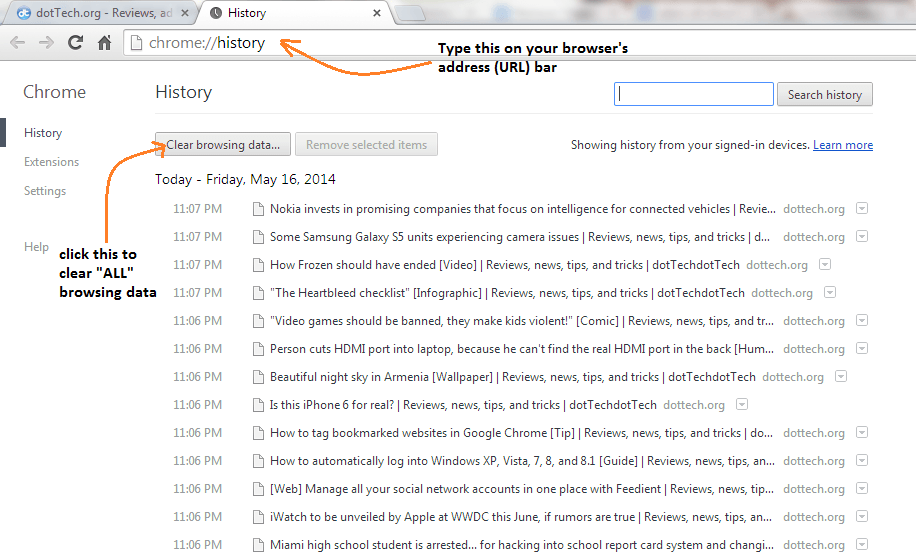Select the History tab

point(295,13)
